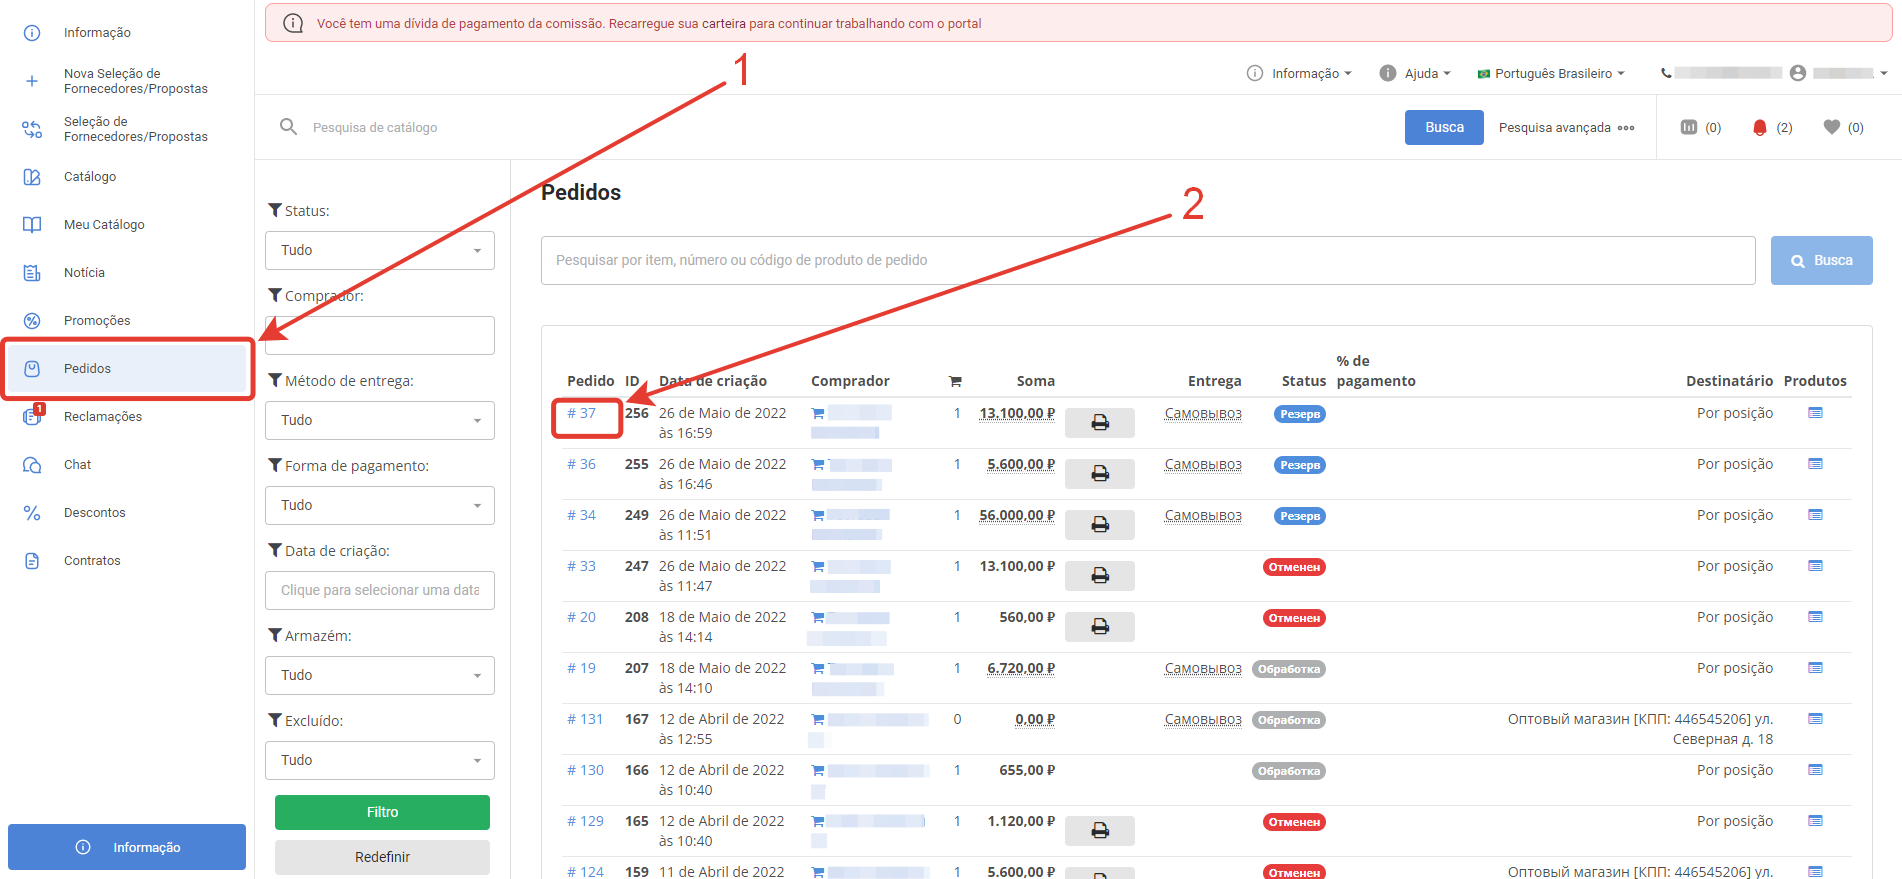Open advanced search three-dots icon

click(x=1626, y=128)
